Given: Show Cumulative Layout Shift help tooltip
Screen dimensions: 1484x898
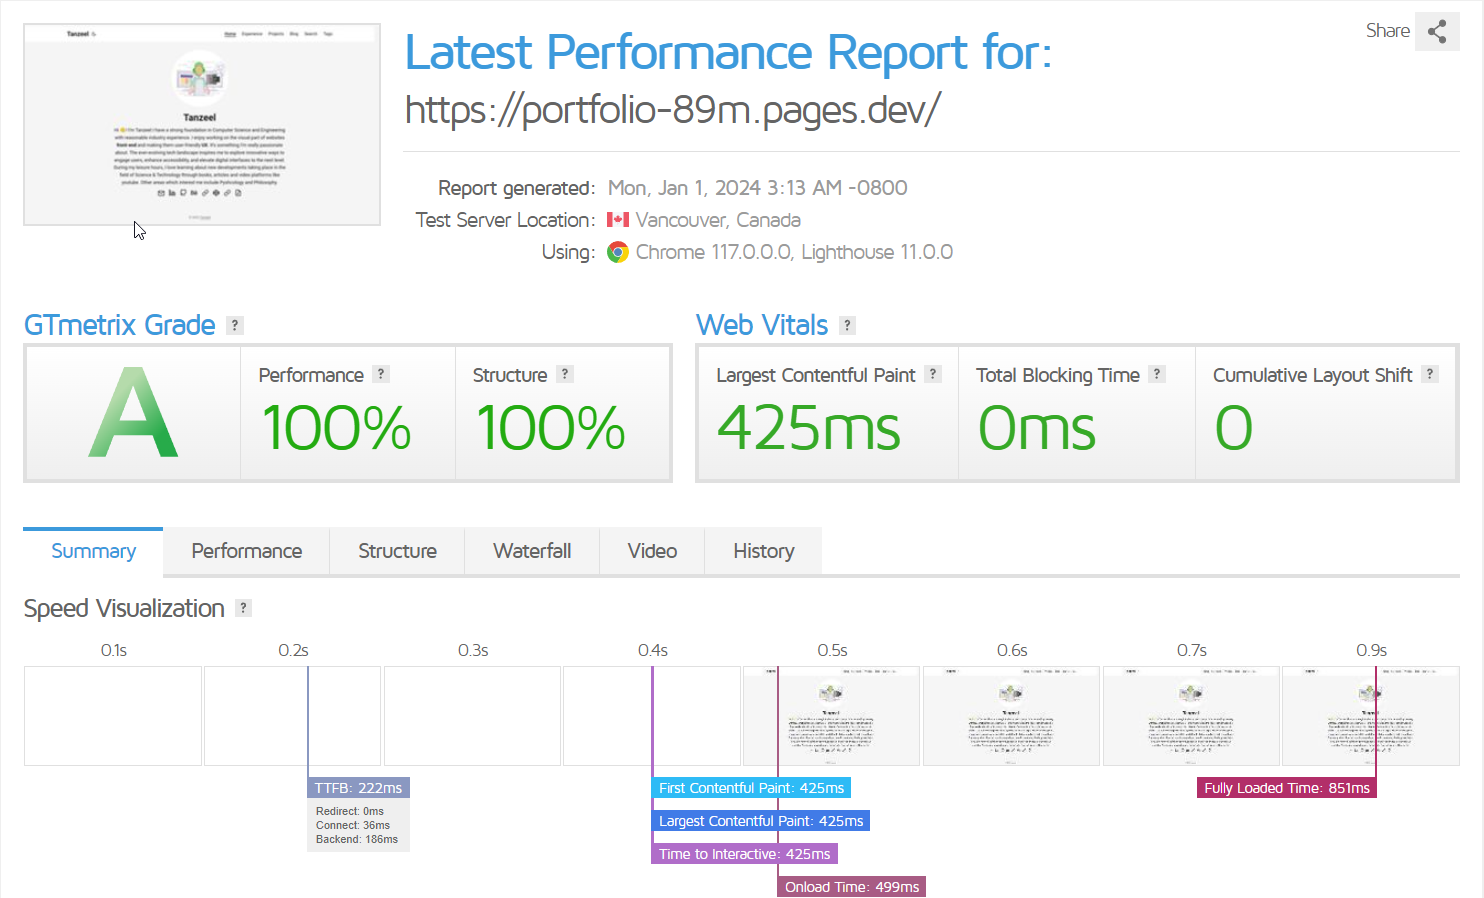Looking at the screenshot, I should point(1430,374).
